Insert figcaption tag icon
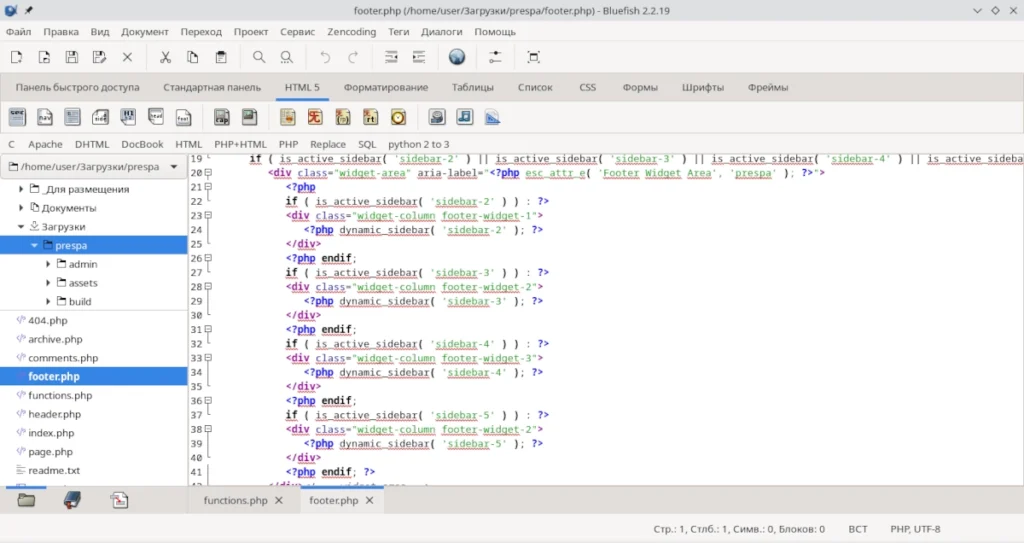 tap(222, 117)
